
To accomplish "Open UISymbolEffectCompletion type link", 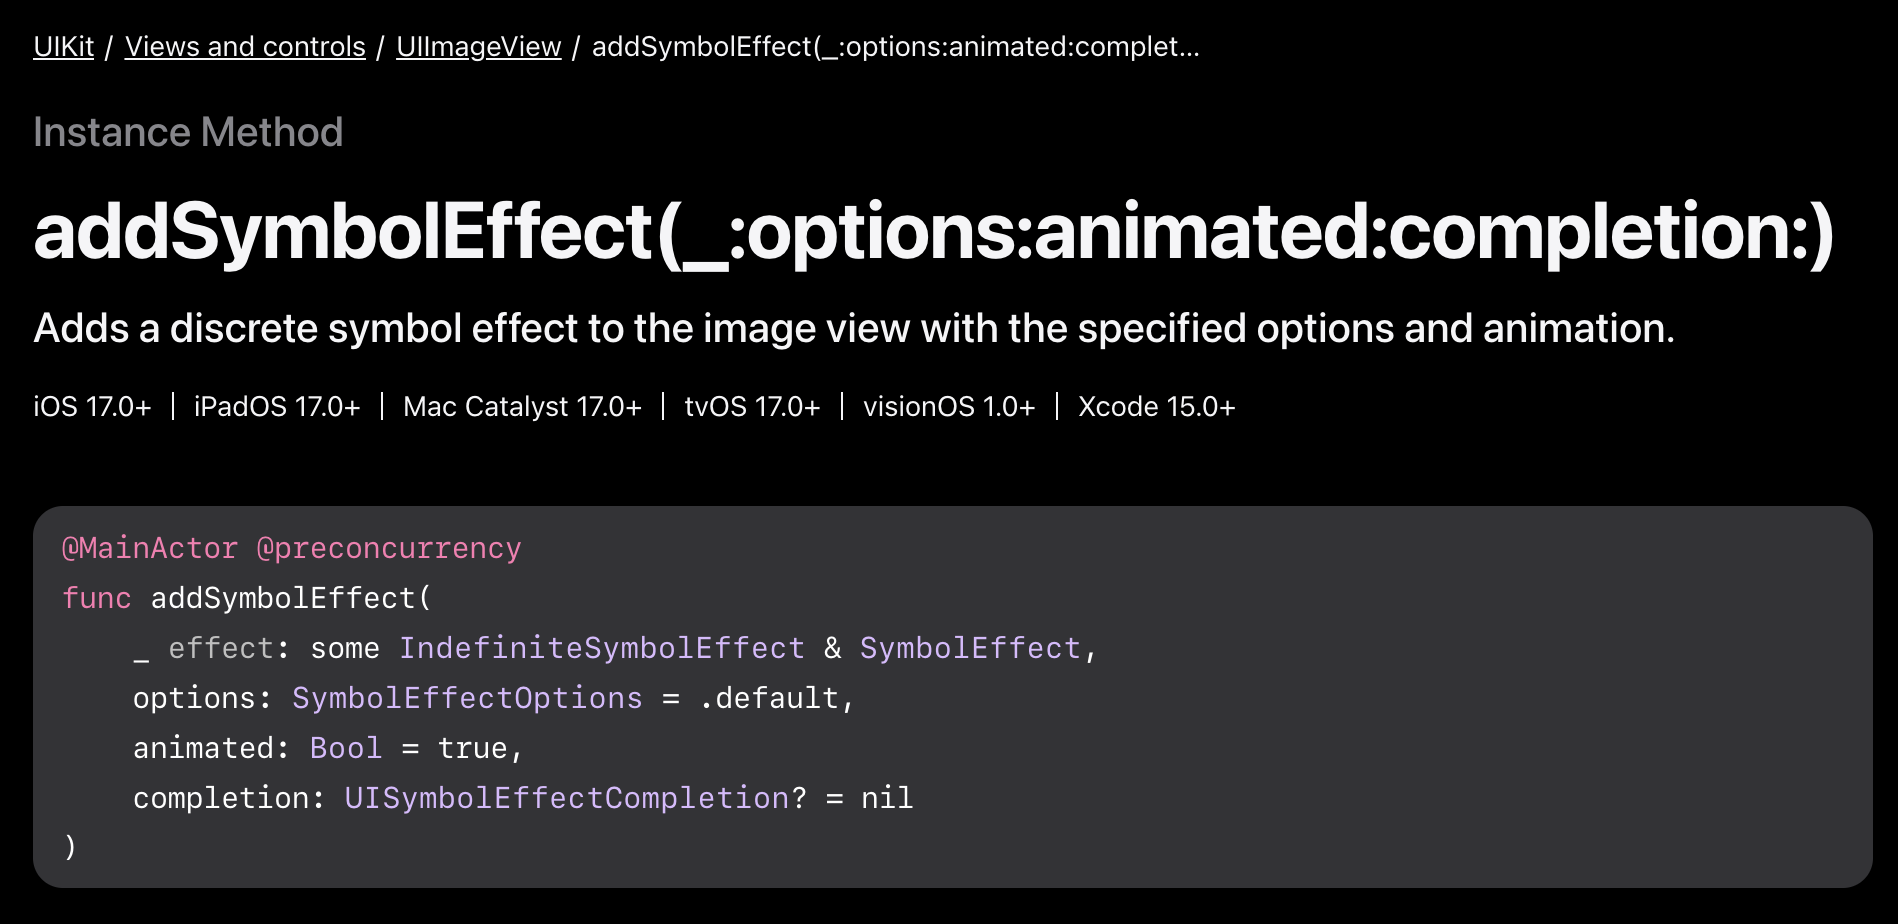I will (x=567, y=798).
